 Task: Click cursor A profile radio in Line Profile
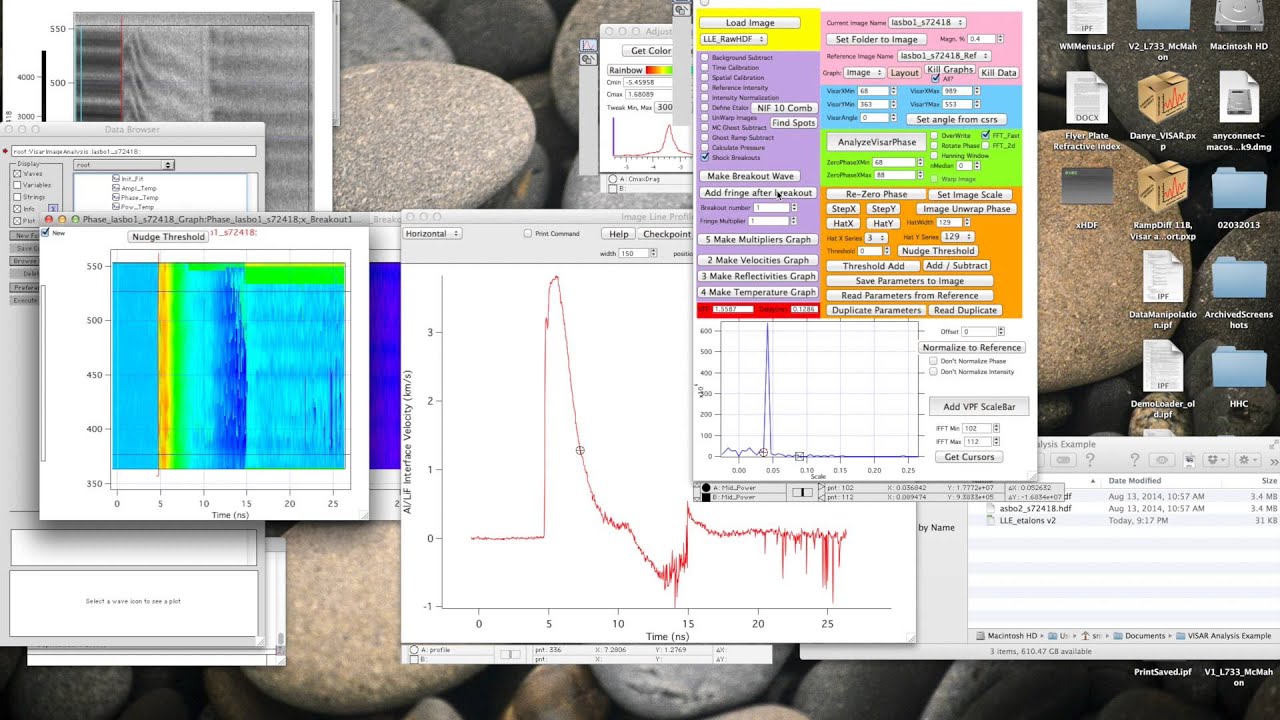[413, 650]
